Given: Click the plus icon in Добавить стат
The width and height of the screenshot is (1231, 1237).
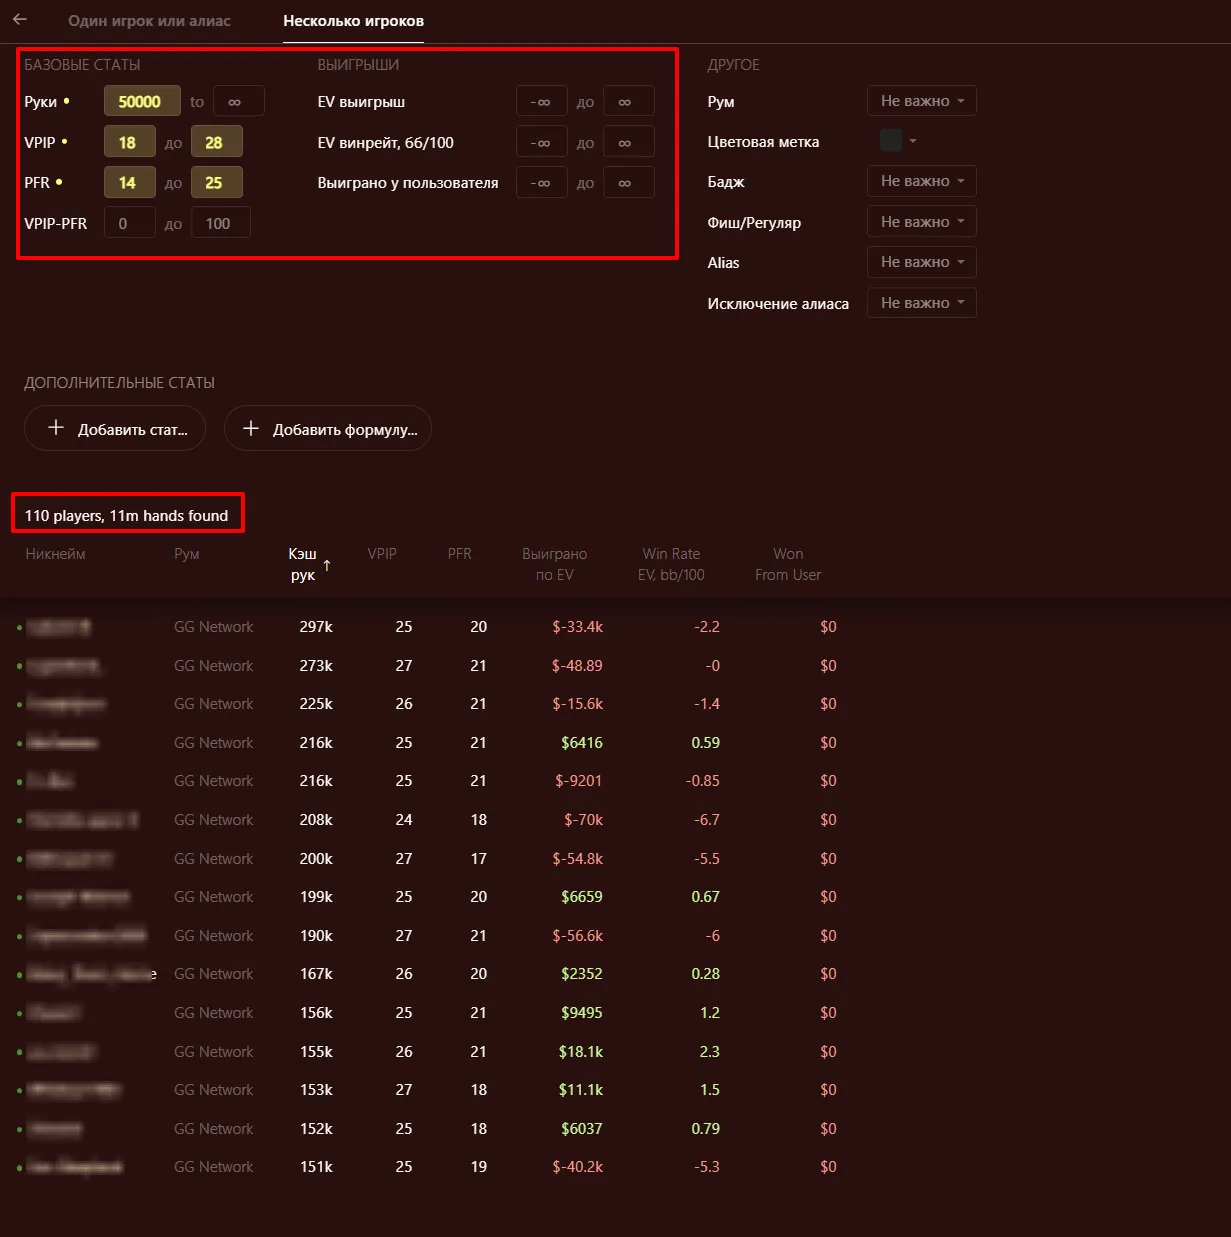Looking at the screenshot, I should [x=56, y=428].
